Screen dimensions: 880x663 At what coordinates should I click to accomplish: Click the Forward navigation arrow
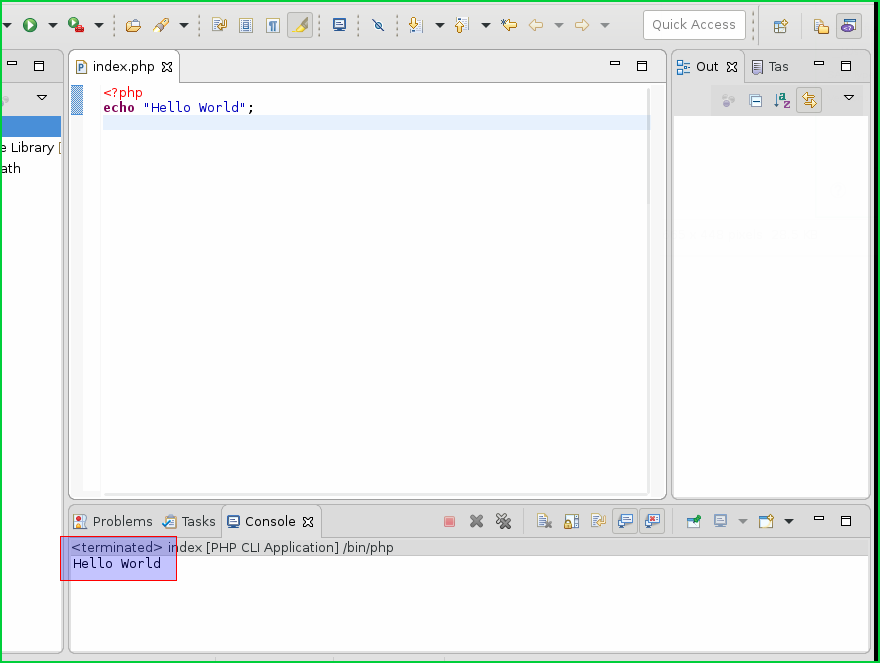(582, 25)
